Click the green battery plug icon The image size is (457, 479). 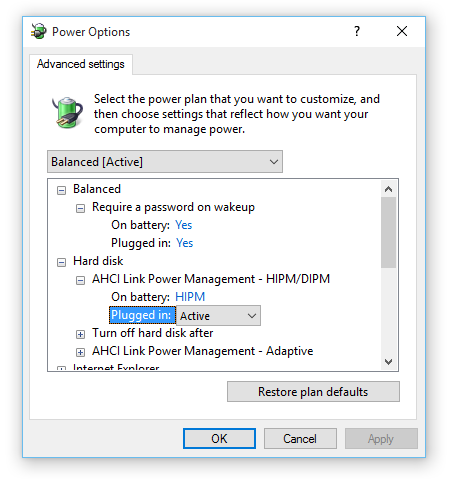[67, 113]
